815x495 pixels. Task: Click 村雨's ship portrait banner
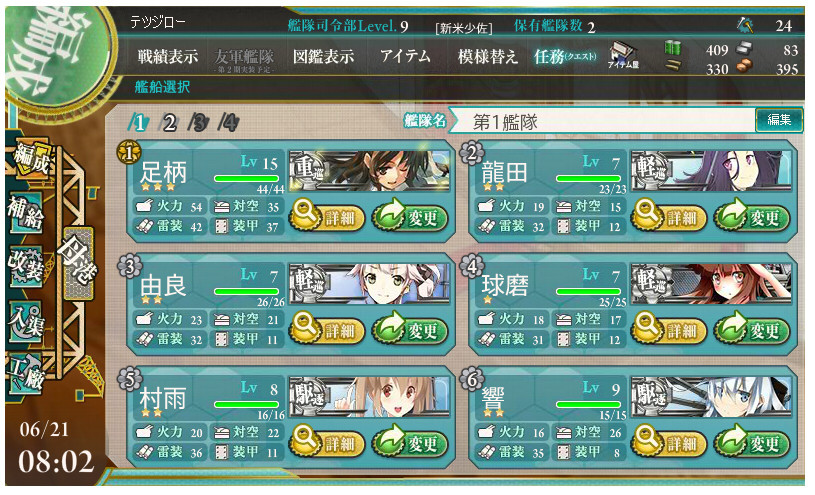pyautogui.click(x=370, y=397)
